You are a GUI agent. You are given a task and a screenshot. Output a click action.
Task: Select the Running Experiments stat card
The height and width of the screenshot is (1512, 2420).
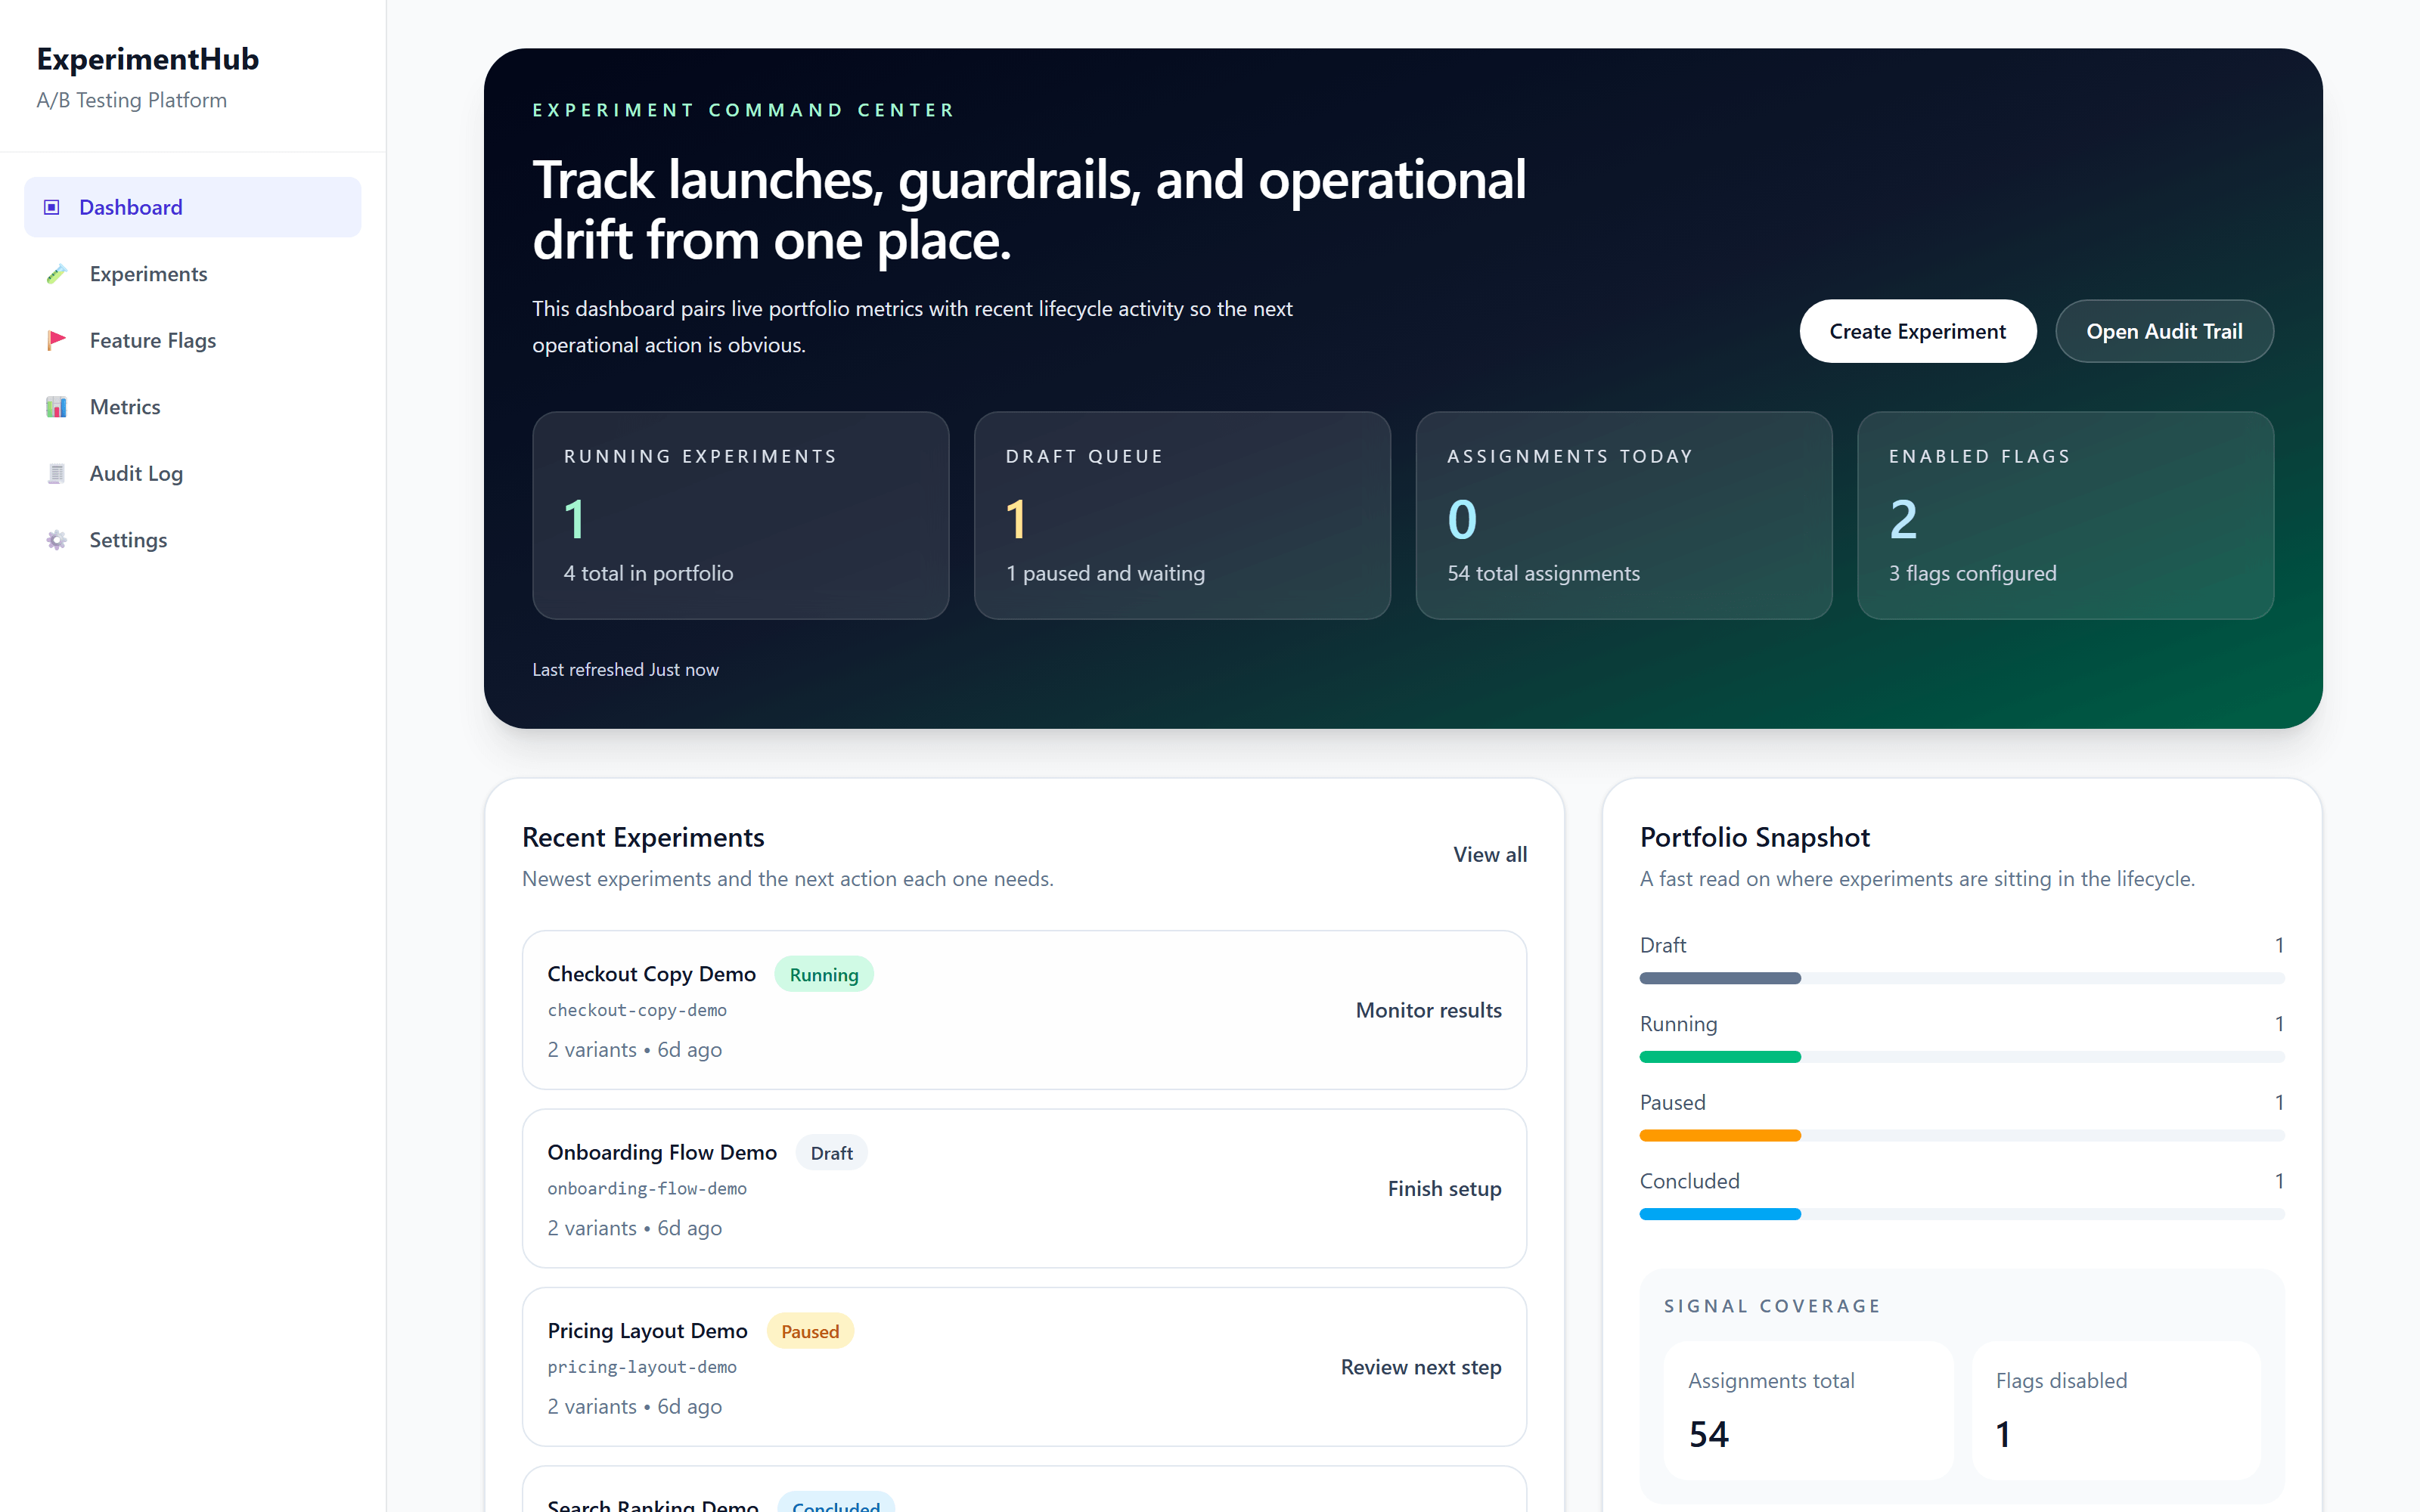[740, 515]
